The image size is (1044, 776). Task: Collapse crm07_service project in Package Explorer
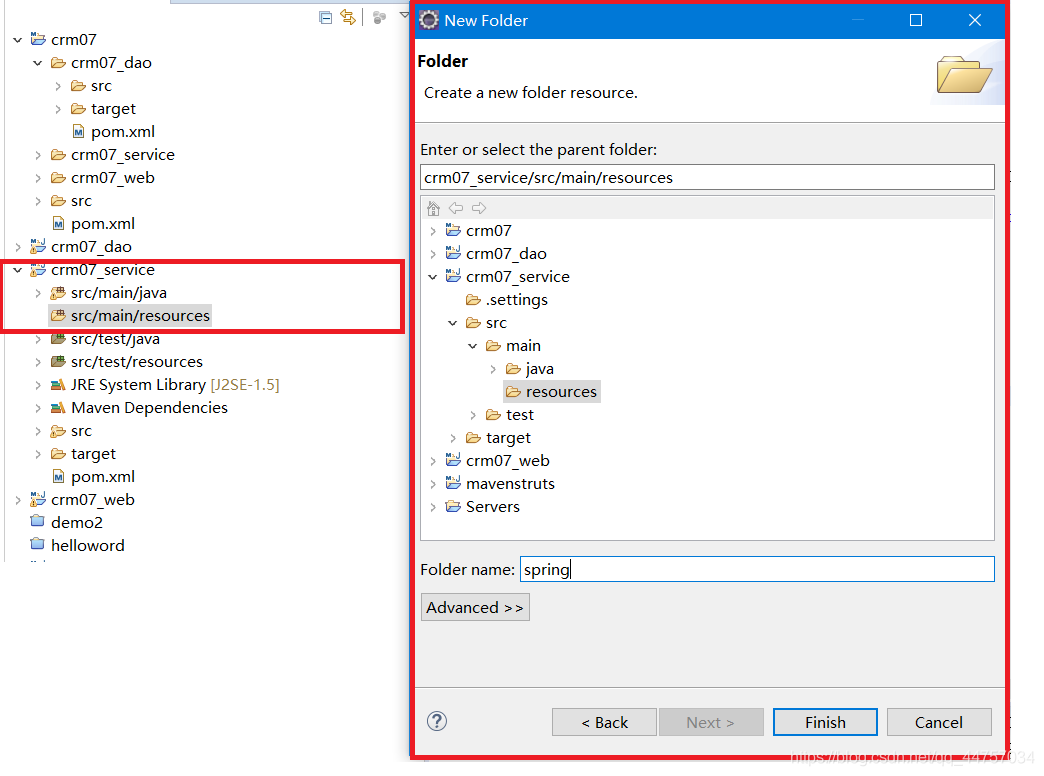pyautogui.click(x=18, y=270)
